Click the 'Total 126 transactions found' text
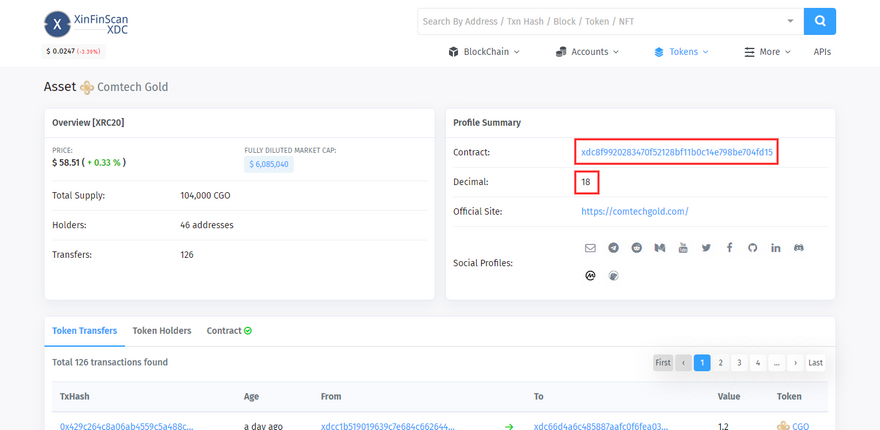 110,362
